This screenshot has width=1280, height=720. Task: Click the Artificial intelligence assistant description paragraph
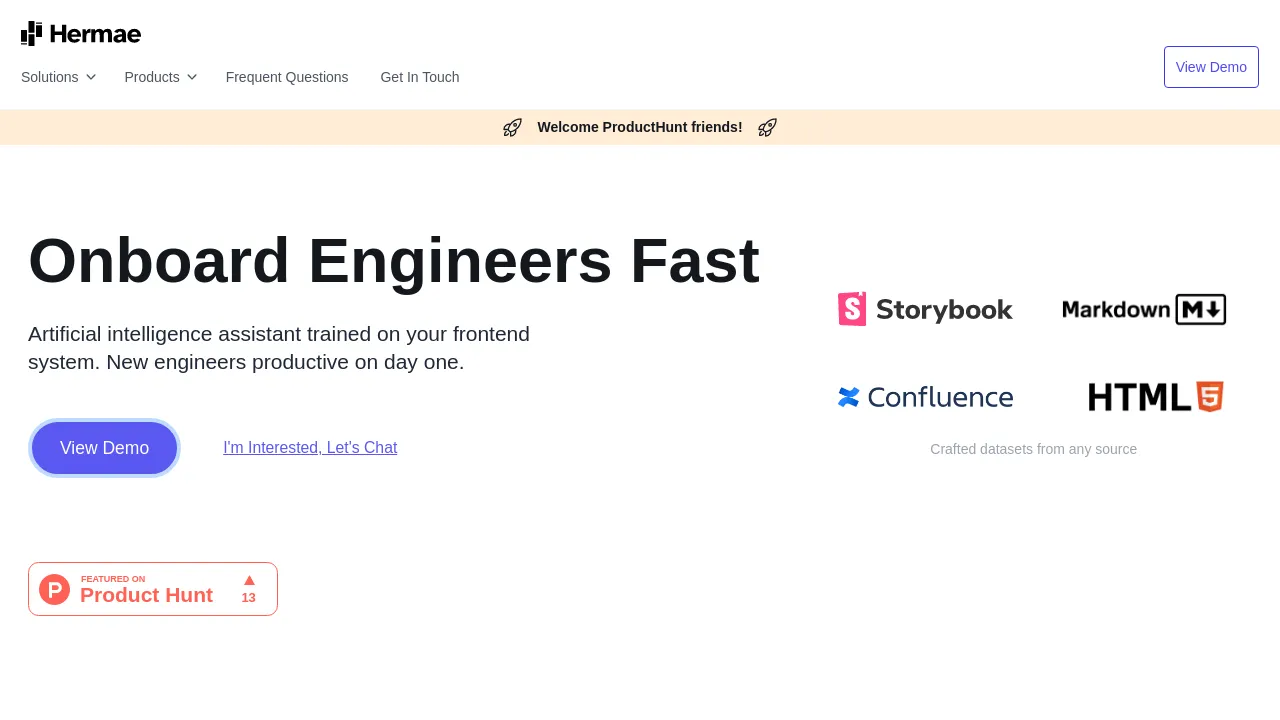click(x=279, y=348)
